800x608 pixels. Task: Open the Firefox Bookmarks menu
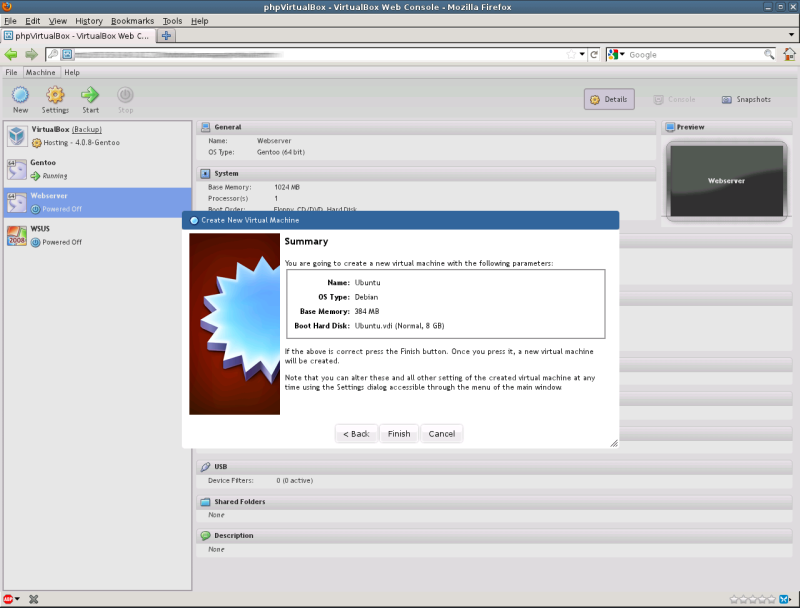tap(132, 21)
